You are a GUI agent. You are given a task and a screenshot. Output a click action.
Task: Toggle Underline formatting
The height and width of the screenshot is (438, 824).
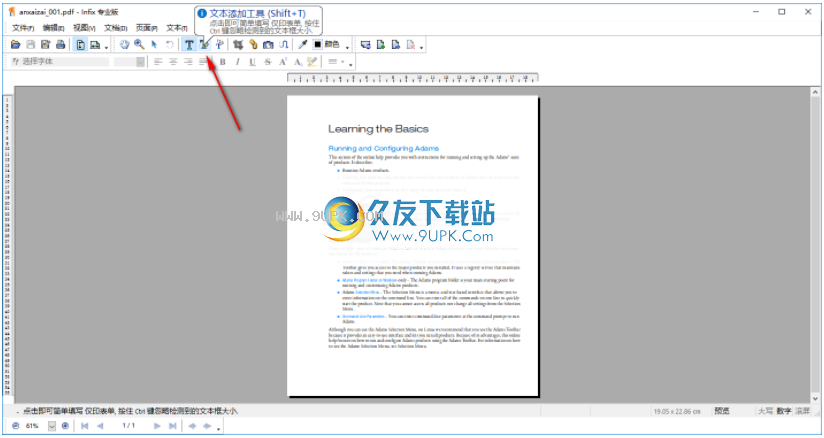[x=253, y=62]
